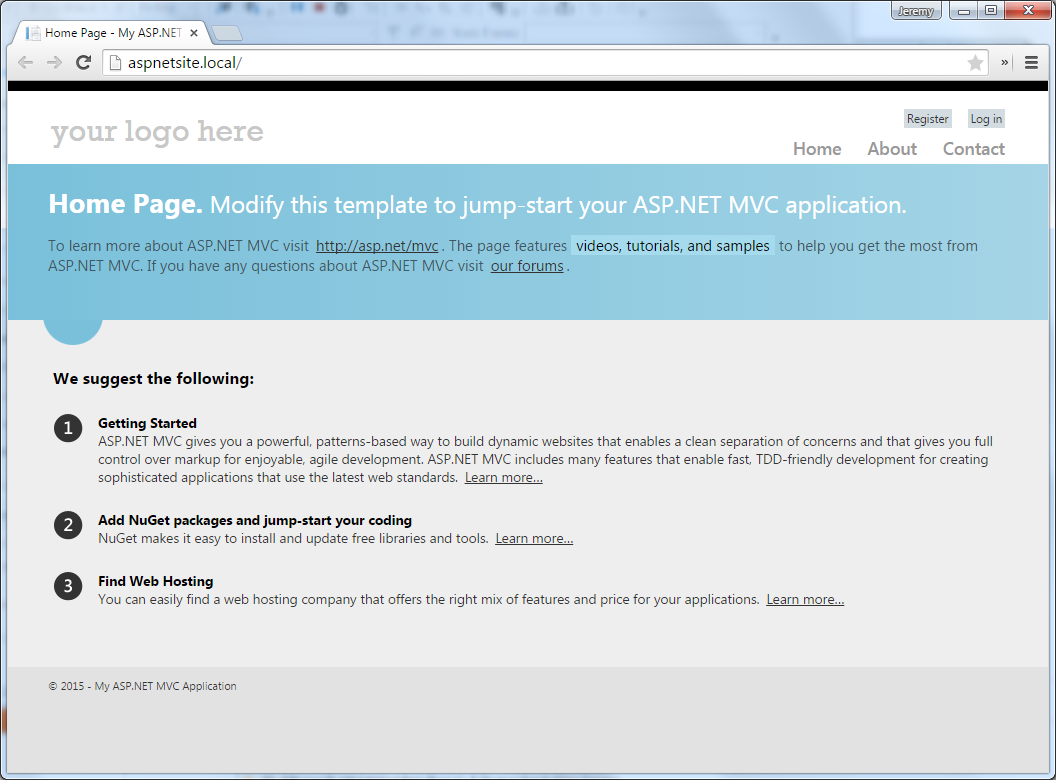The height and width of the screenshot is (780, 1056).
Task: Click Learn more under Find Web Hosting
Action: (x=805, y=600)
